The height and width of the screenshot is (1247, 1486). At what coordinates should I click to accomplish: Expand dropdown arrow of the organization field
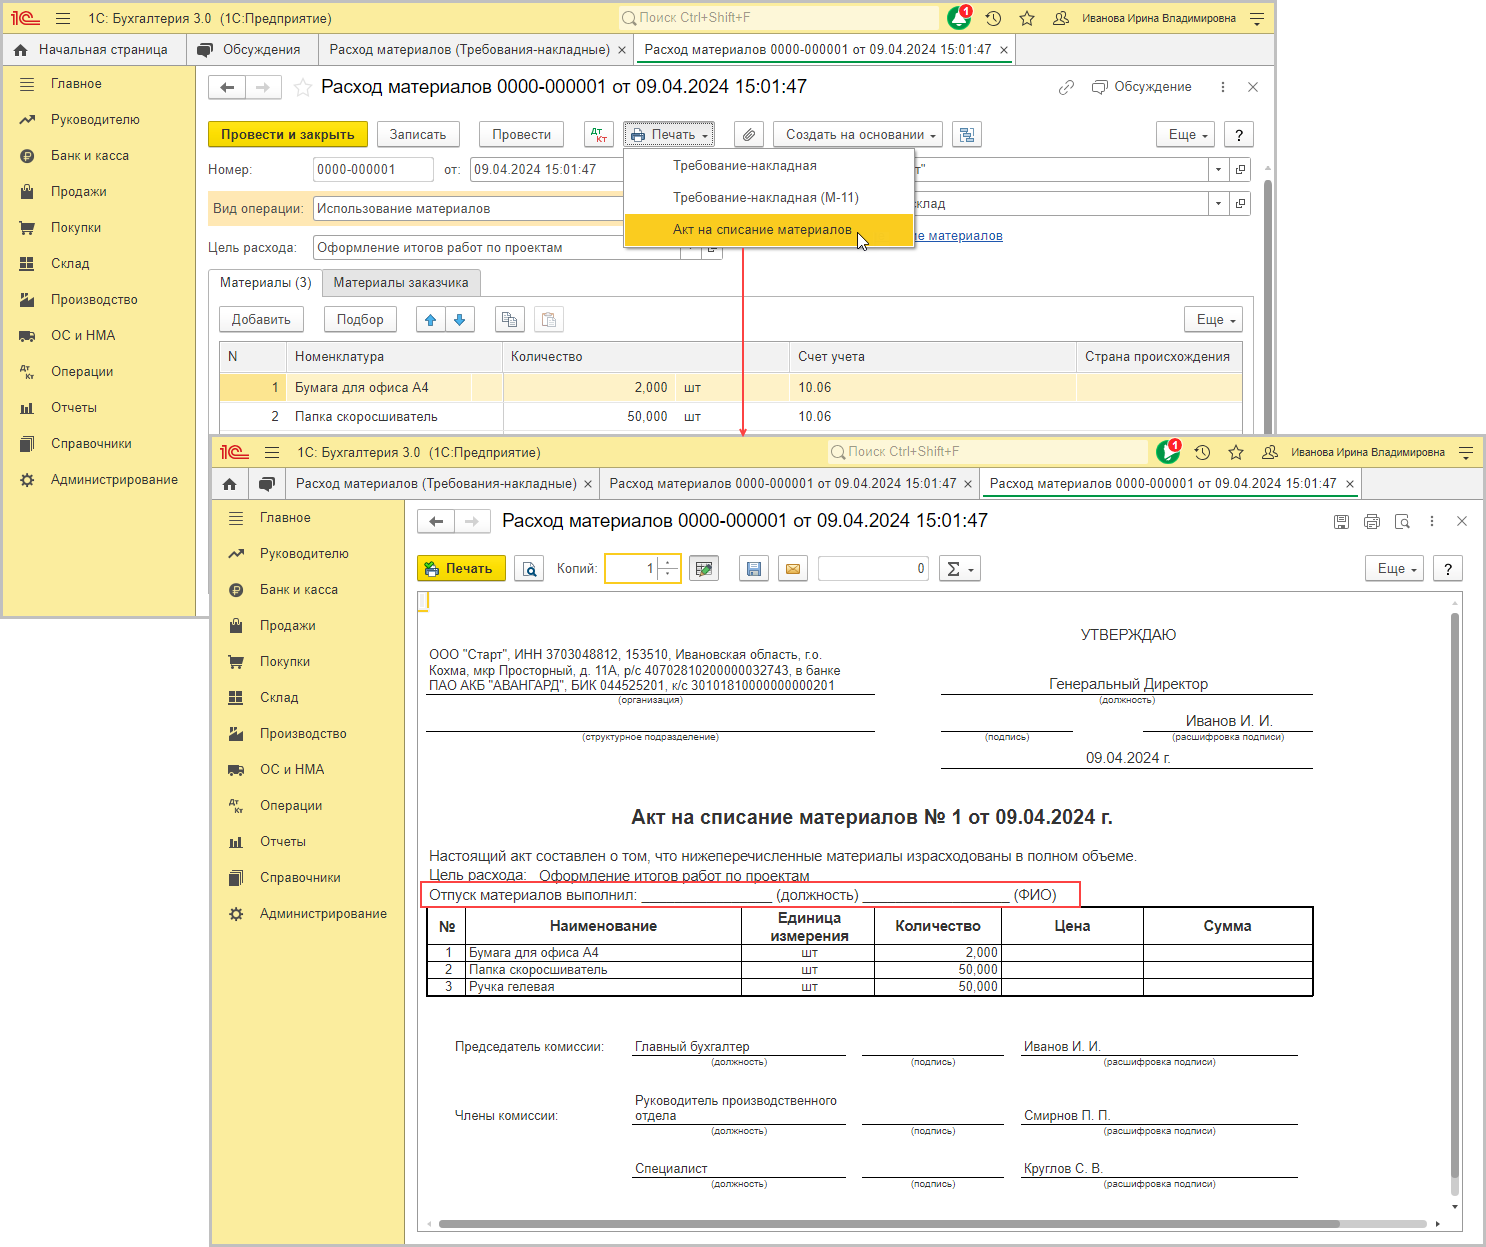coord(1218,169)
